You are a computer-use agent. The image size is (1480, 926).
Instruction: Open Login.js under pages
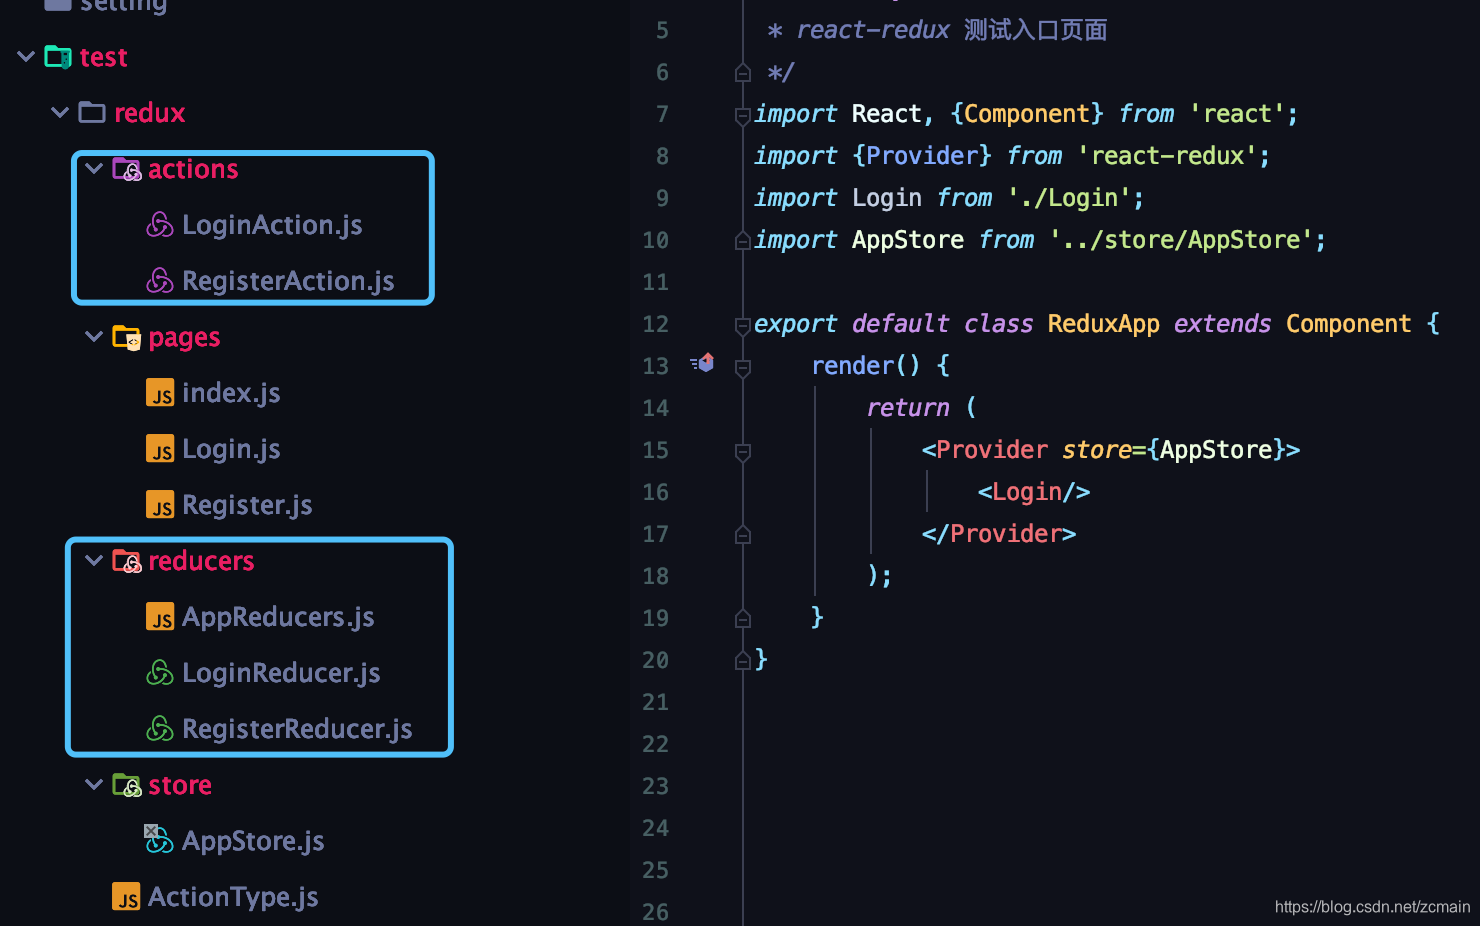click(231, 449)
